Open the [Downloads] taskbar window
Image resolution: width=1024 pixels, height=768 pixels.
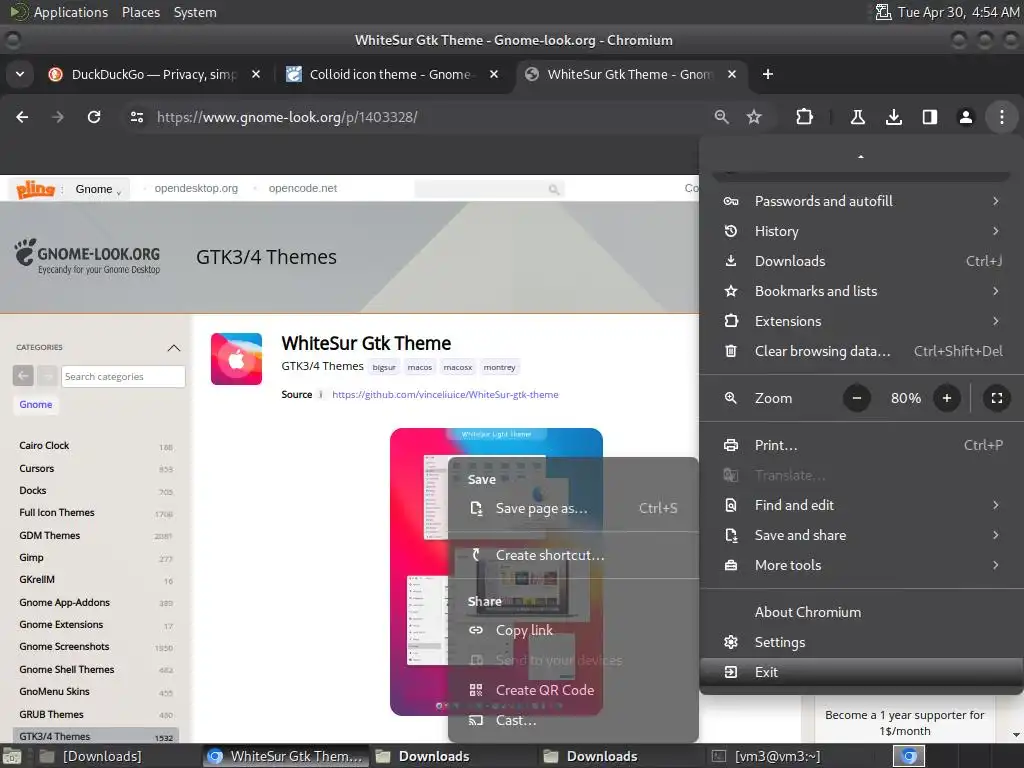tap(91, 756)
